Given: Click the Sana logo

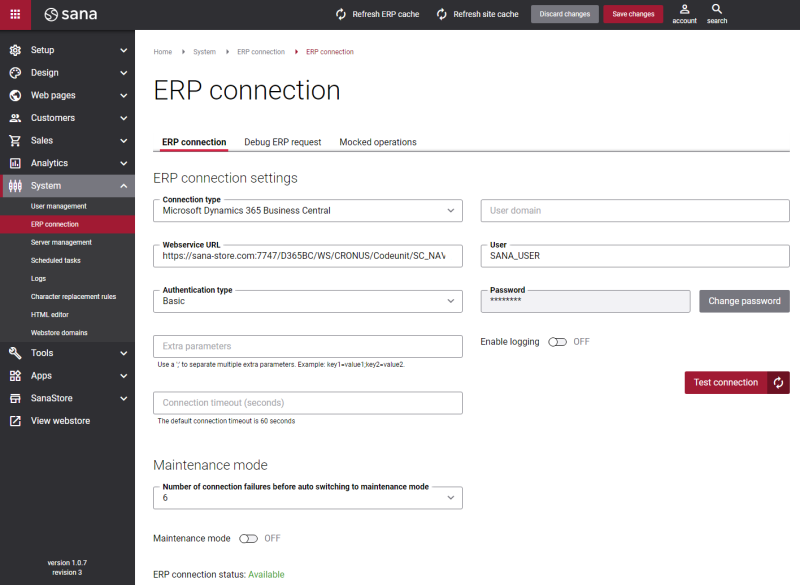Looking at the screenshot, I should [x=70, y=14].
